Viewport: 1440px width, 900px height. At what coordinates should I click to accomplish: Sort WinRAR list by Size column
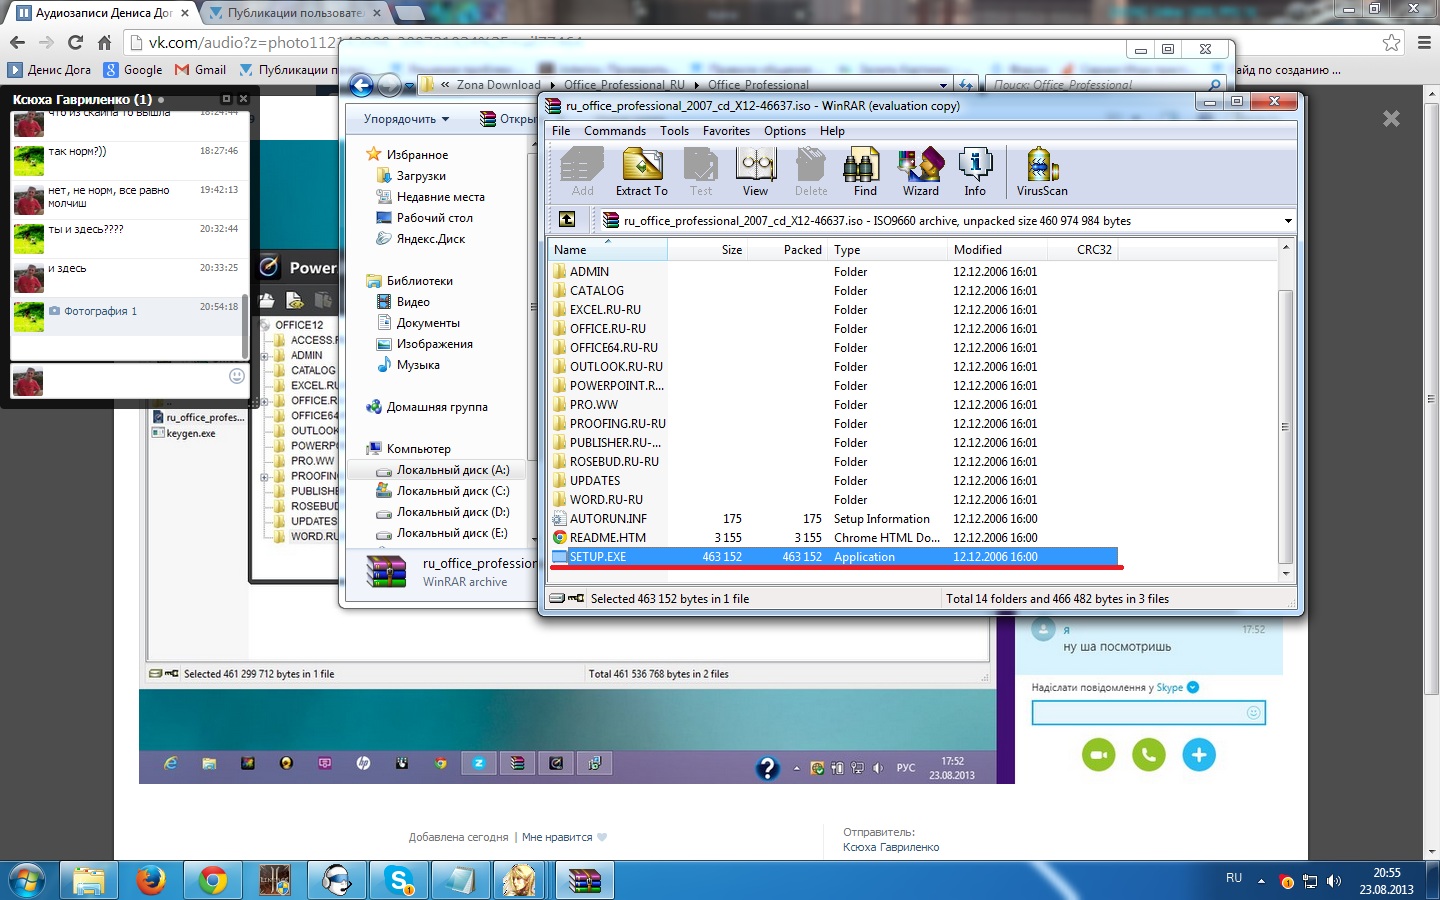tap(708, 250)
